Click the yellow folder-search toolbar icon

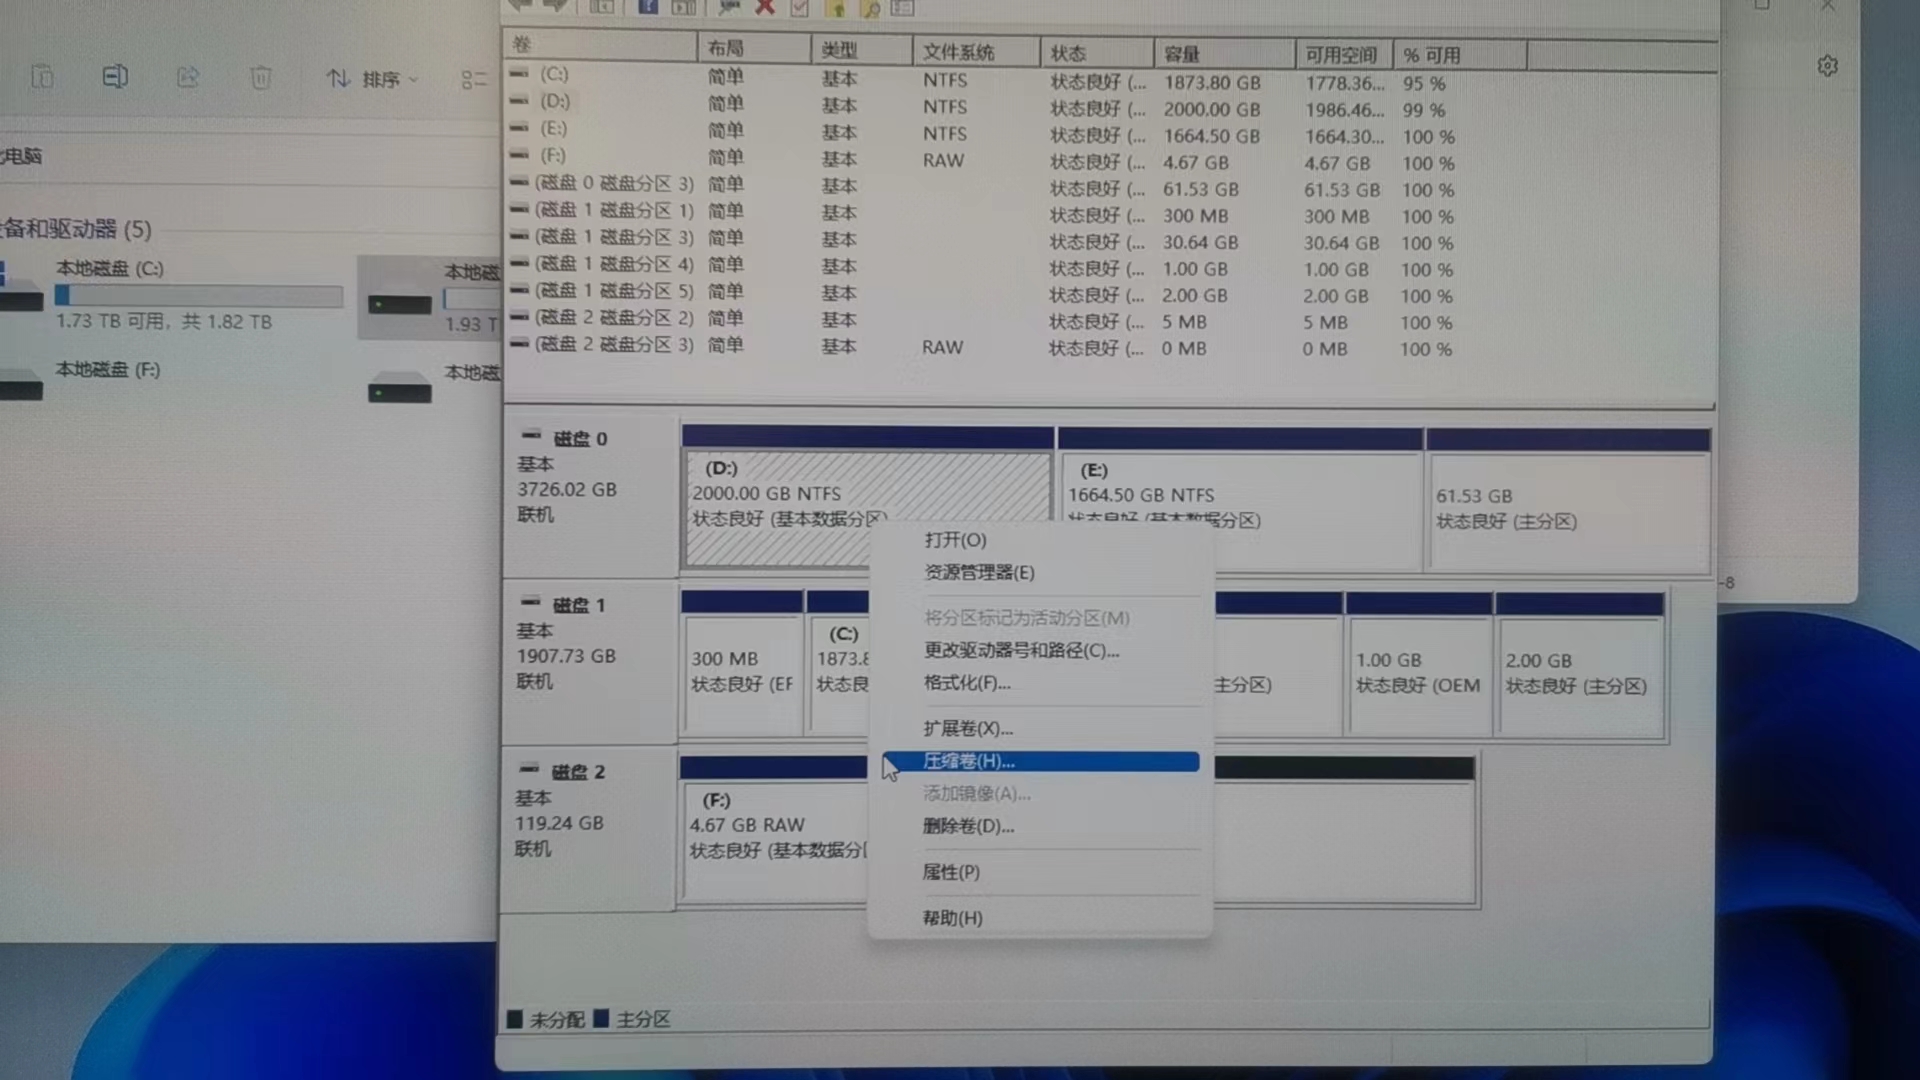point(871,9)
